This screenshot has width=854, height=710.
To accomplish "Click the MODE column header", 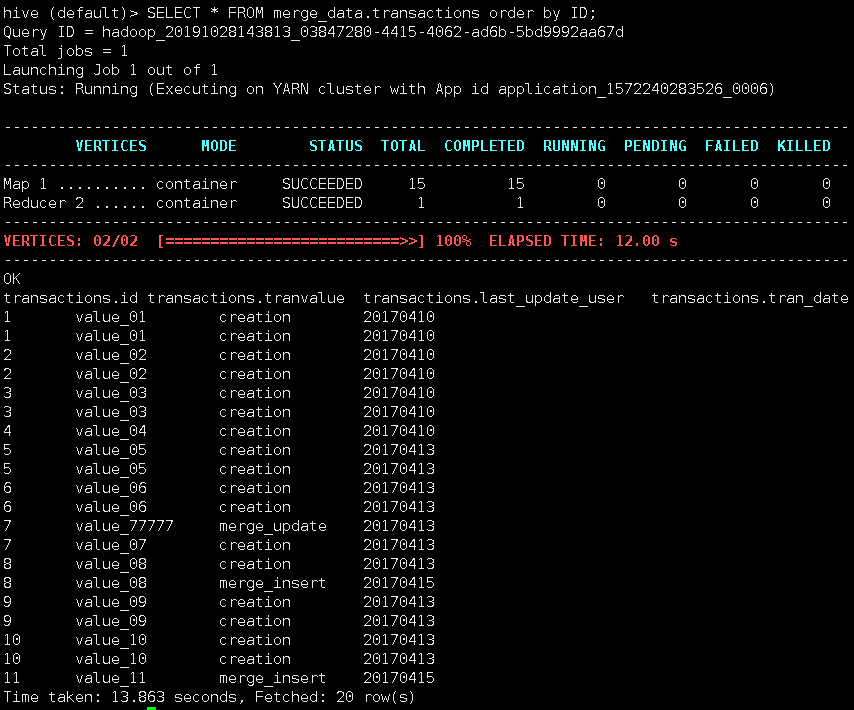I will (218, 145).
